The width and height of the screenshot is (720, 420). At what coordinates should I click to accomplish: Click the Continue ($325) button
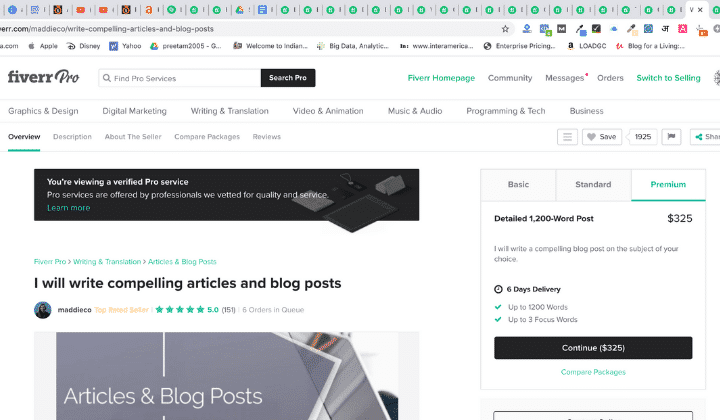coord(593,348)
